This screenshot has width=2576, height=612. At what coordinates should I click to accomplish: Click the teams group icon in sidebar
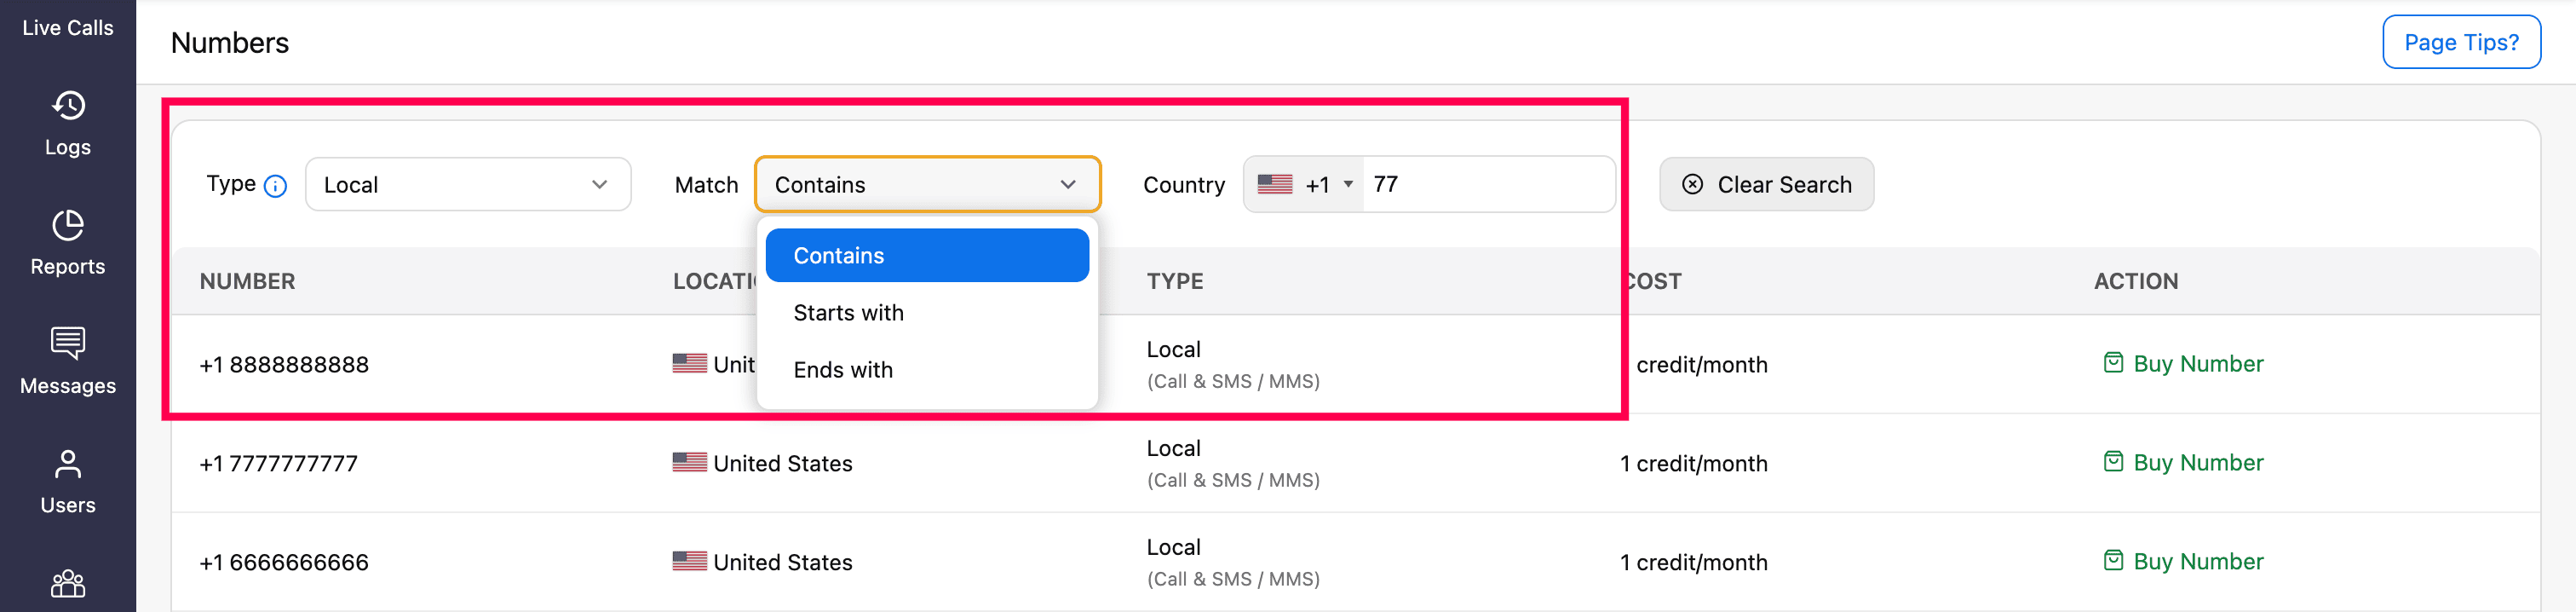(x=68, y=583)
